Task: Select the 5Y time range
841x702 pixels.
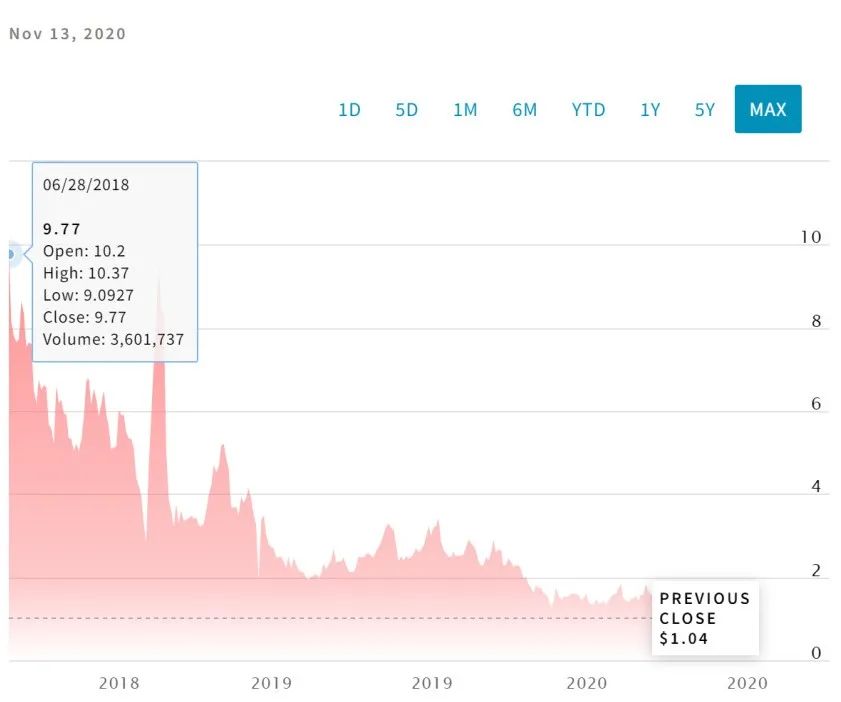Action: coord(705,110)
